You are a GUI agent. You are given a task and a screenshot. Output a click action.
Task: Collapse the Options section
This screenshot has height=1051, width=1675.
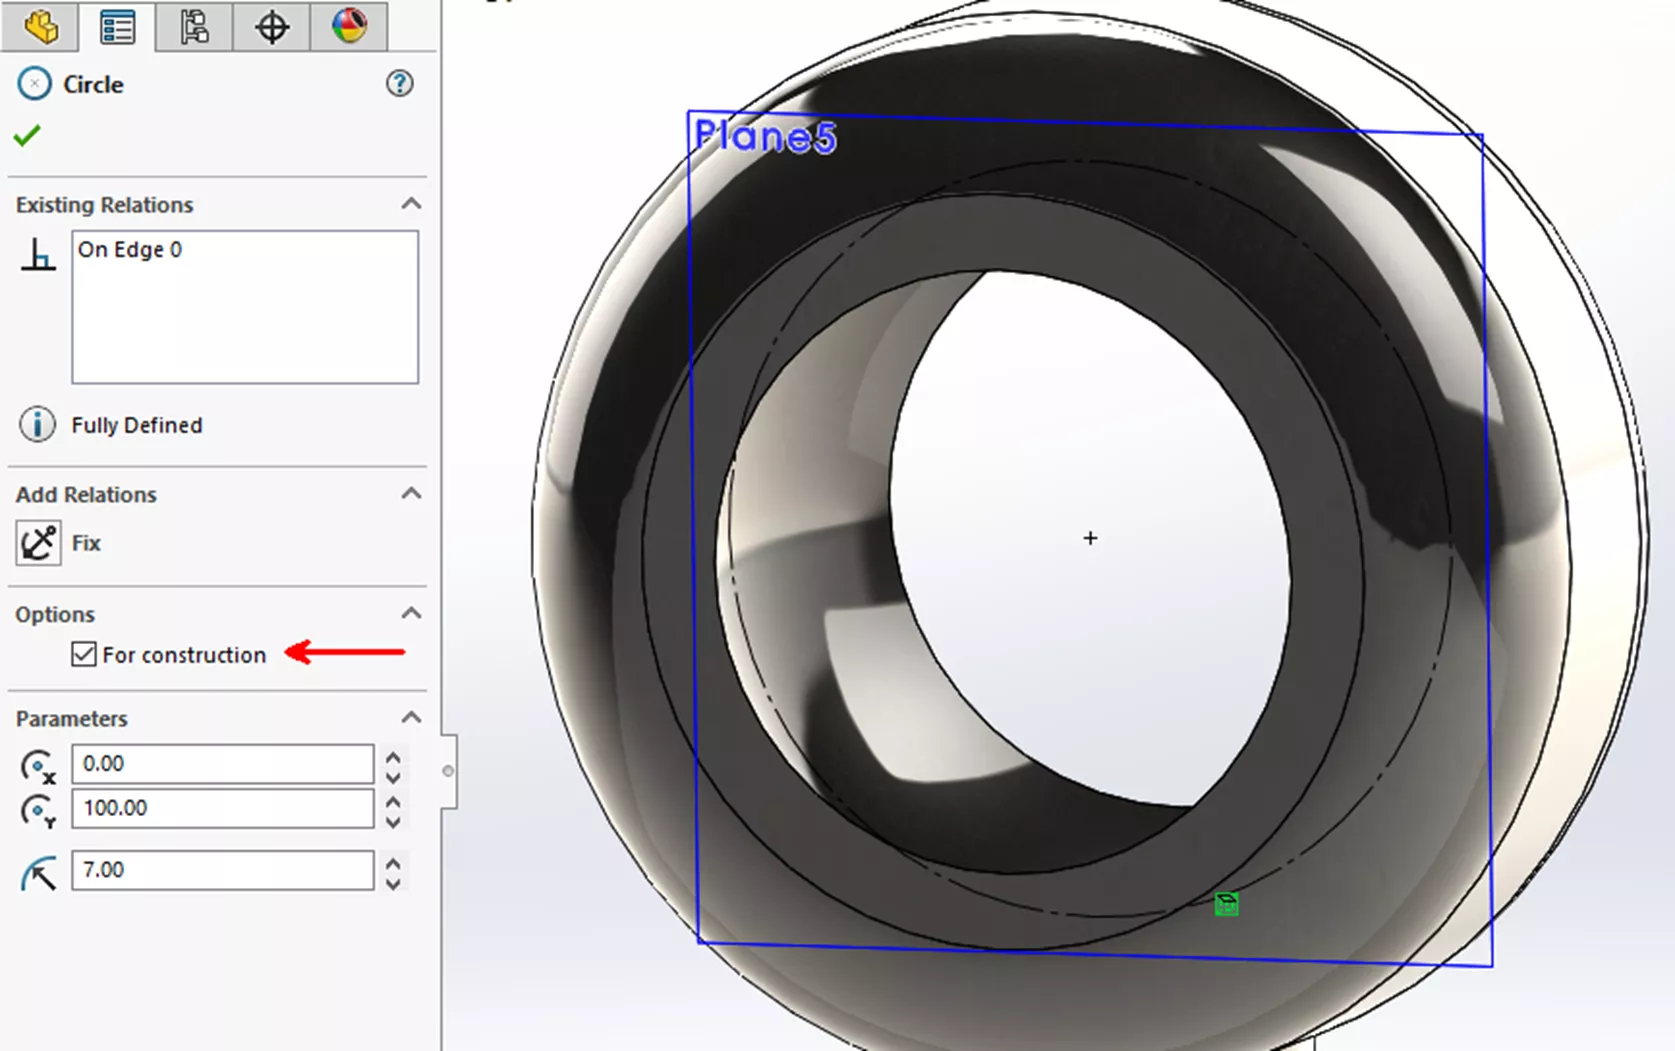[x=410, y=612]
